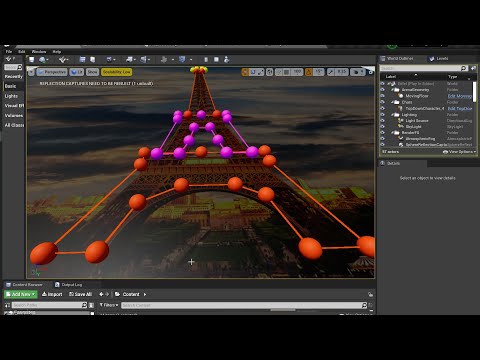Toggle visibility of AtmosphericFog actor
The image size is (480, 360).
pos(382,138)
